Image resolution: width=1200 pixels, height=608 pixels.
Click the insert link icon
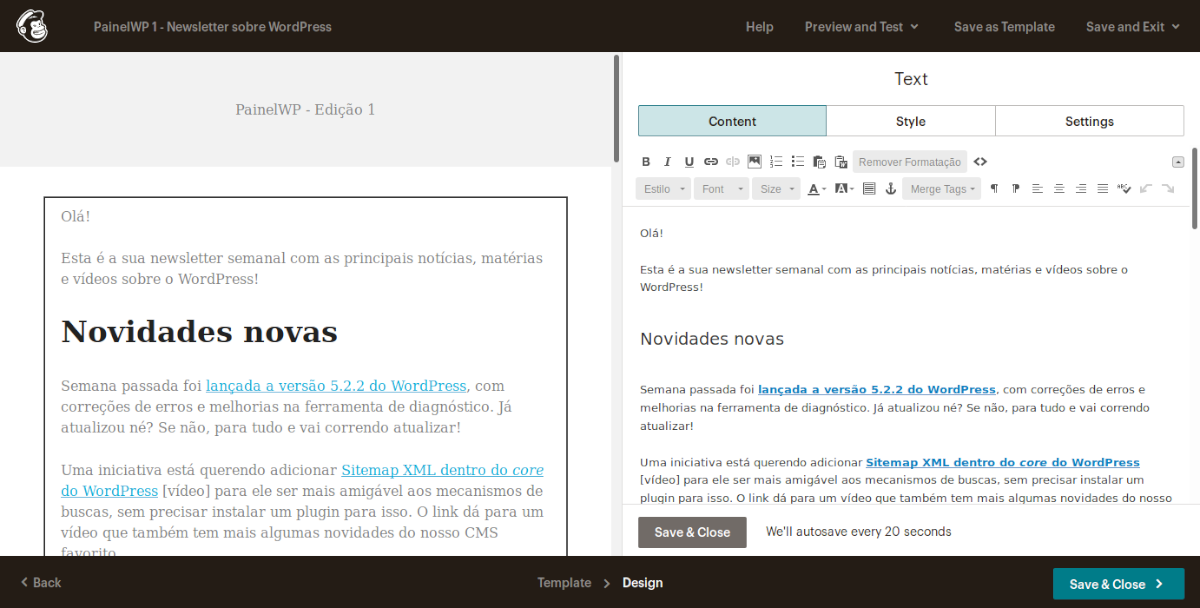pos(711,162)
